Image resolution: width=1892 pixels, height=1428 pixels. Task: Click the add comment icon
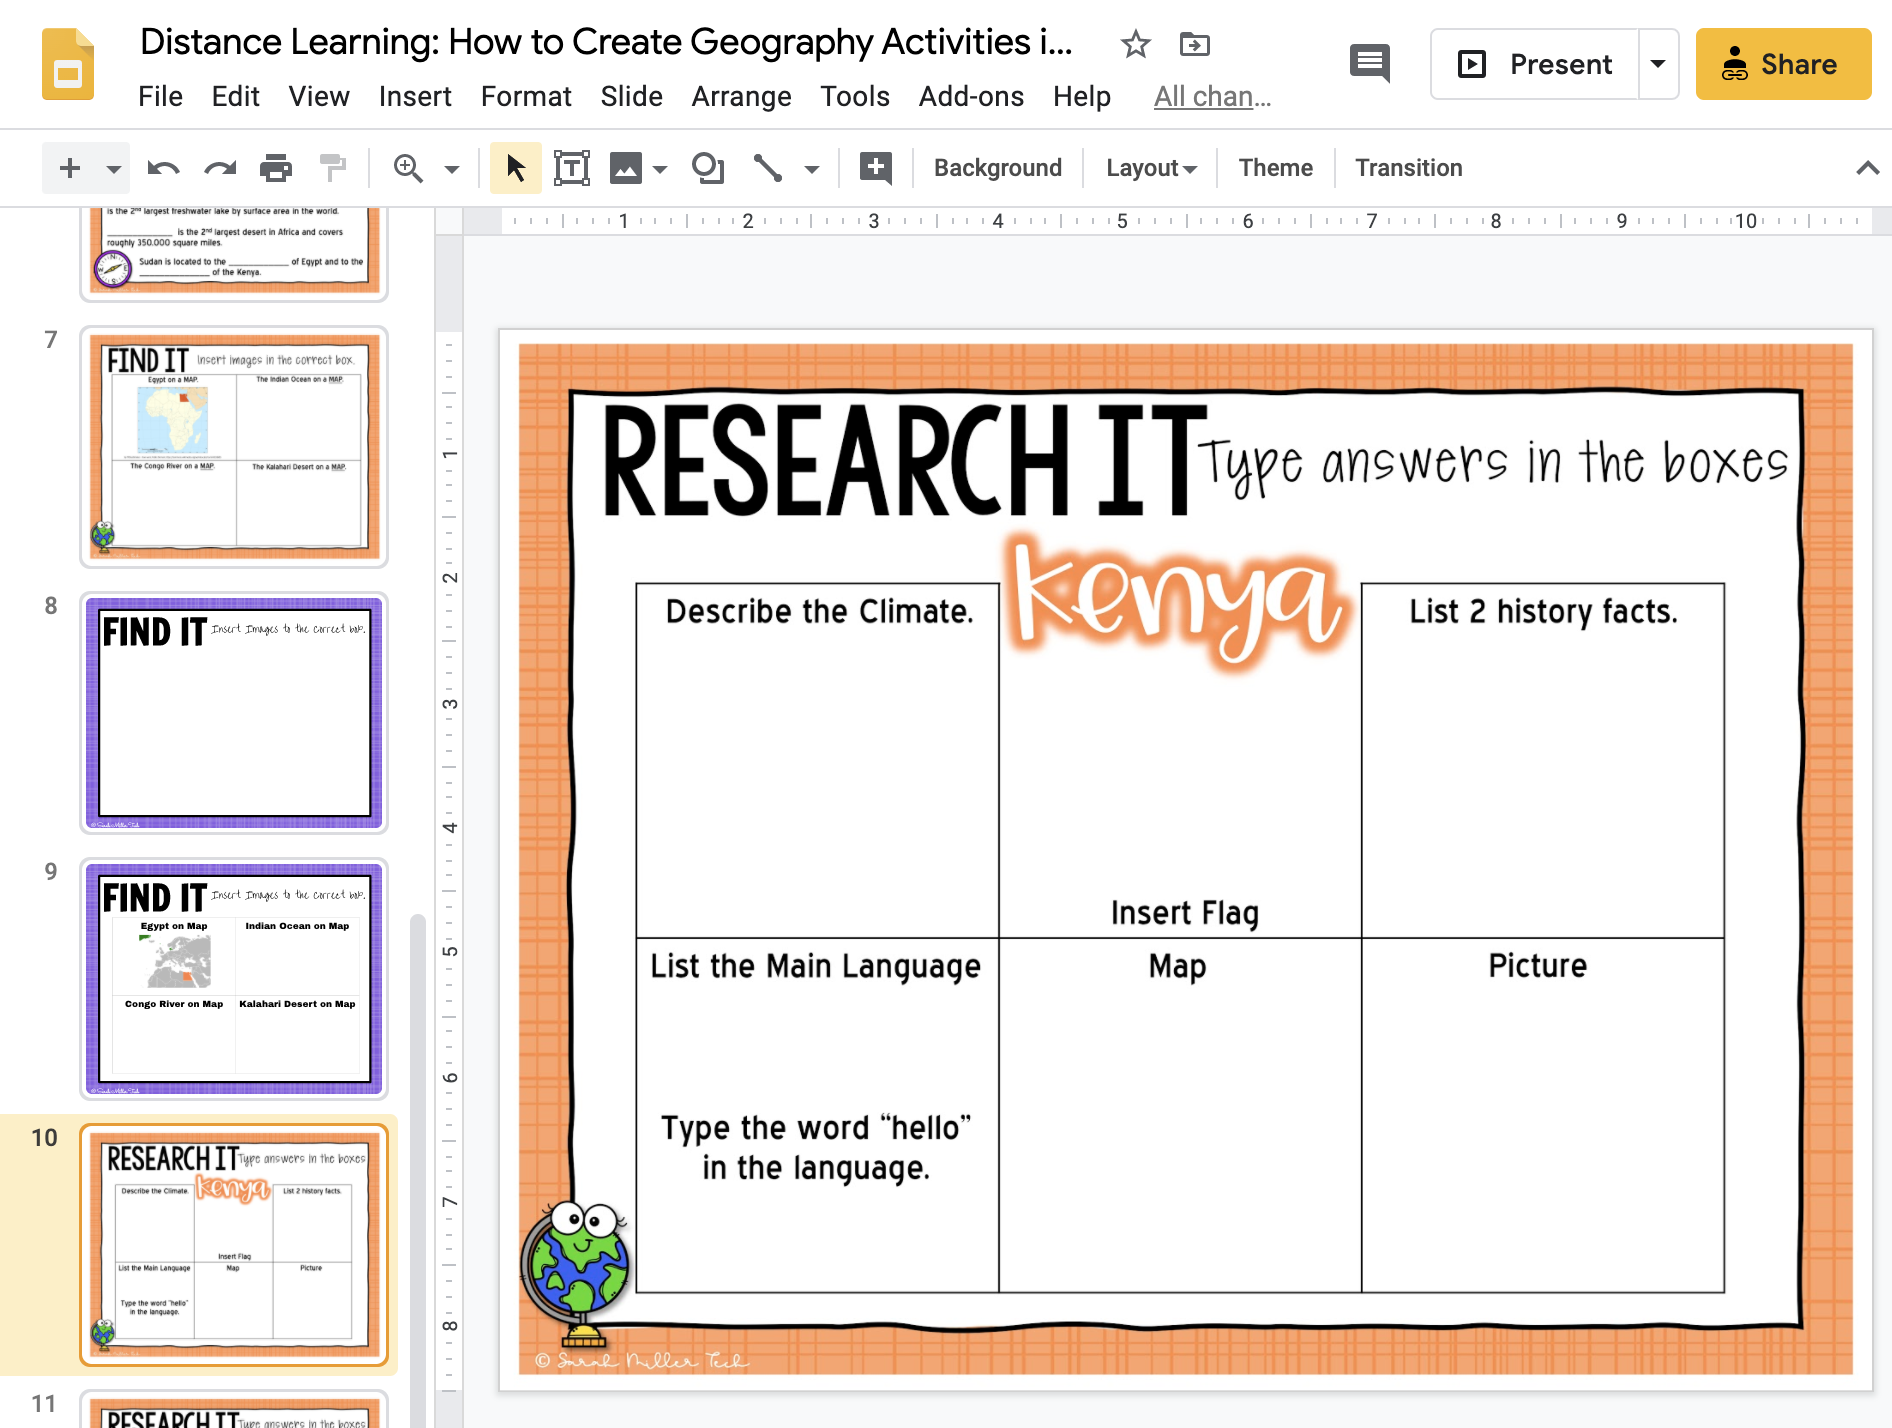click(x=876, y=168)
